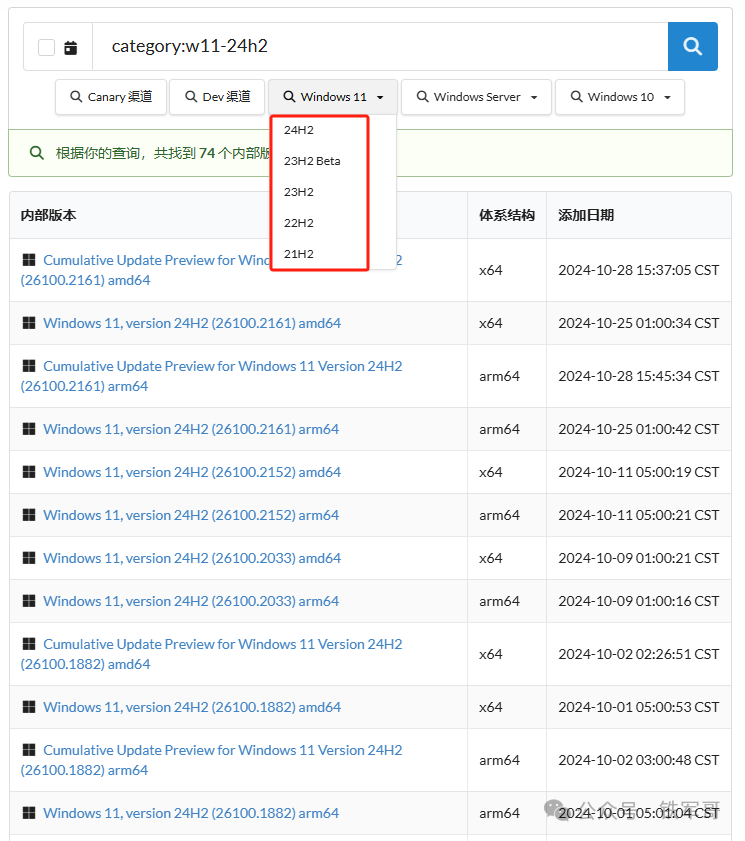Viewport: 745px width, 841px height.
Task: Open Windows 11 24H2 26100.2152 amd64 link
Action: click(x=192, y=472)
